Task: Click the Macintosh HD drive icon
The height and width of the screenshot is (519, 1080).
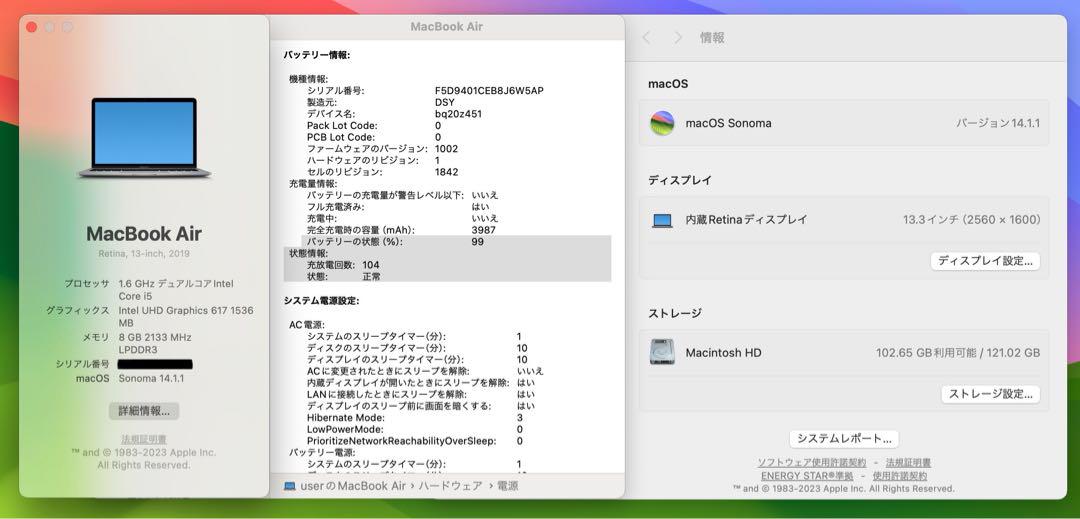Action: click(662, 352)
